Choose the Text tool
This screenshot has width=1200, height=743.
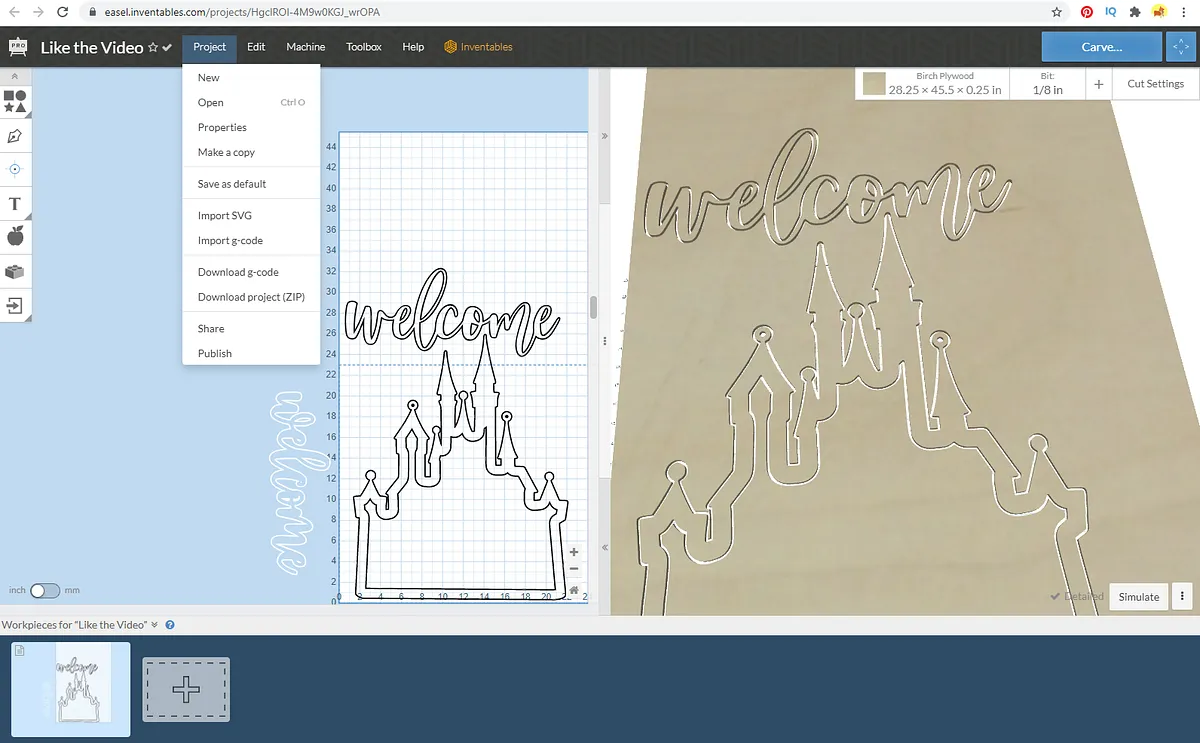[15, 204]
